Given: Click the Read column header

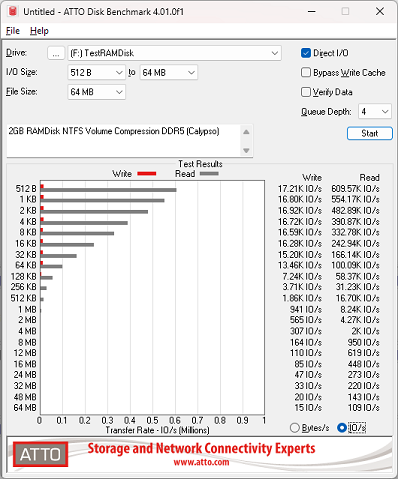Looking at the screenshot, I should 369,177.
